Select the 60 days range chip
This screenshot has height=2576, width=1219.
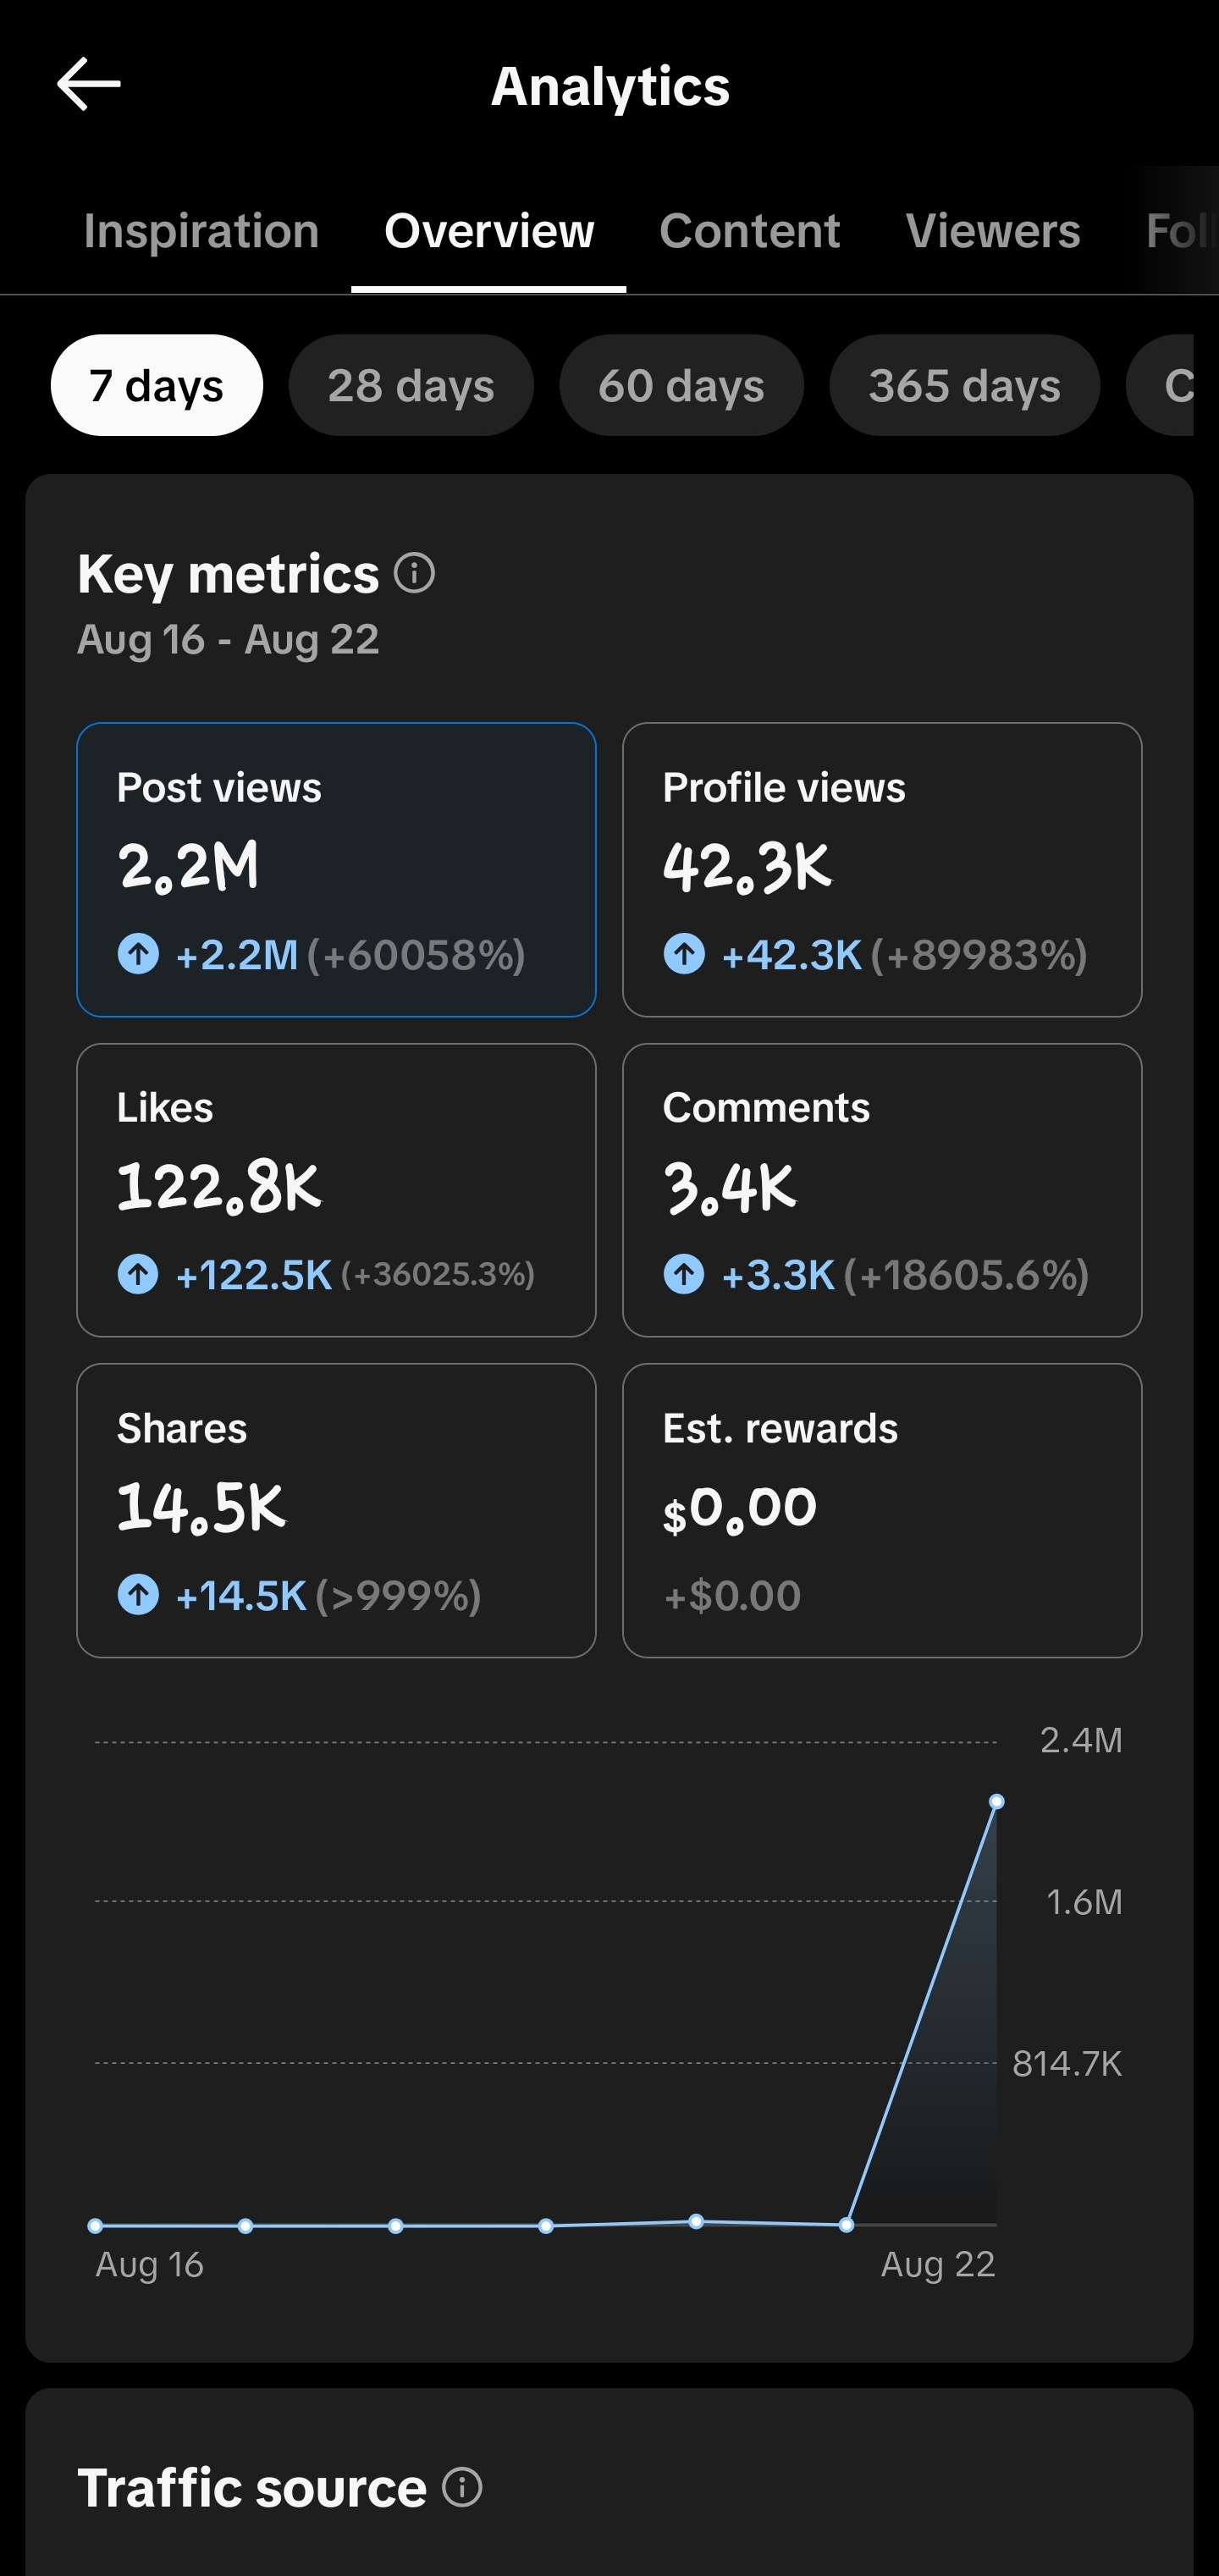pyautogui.click(x=681, y=385)
